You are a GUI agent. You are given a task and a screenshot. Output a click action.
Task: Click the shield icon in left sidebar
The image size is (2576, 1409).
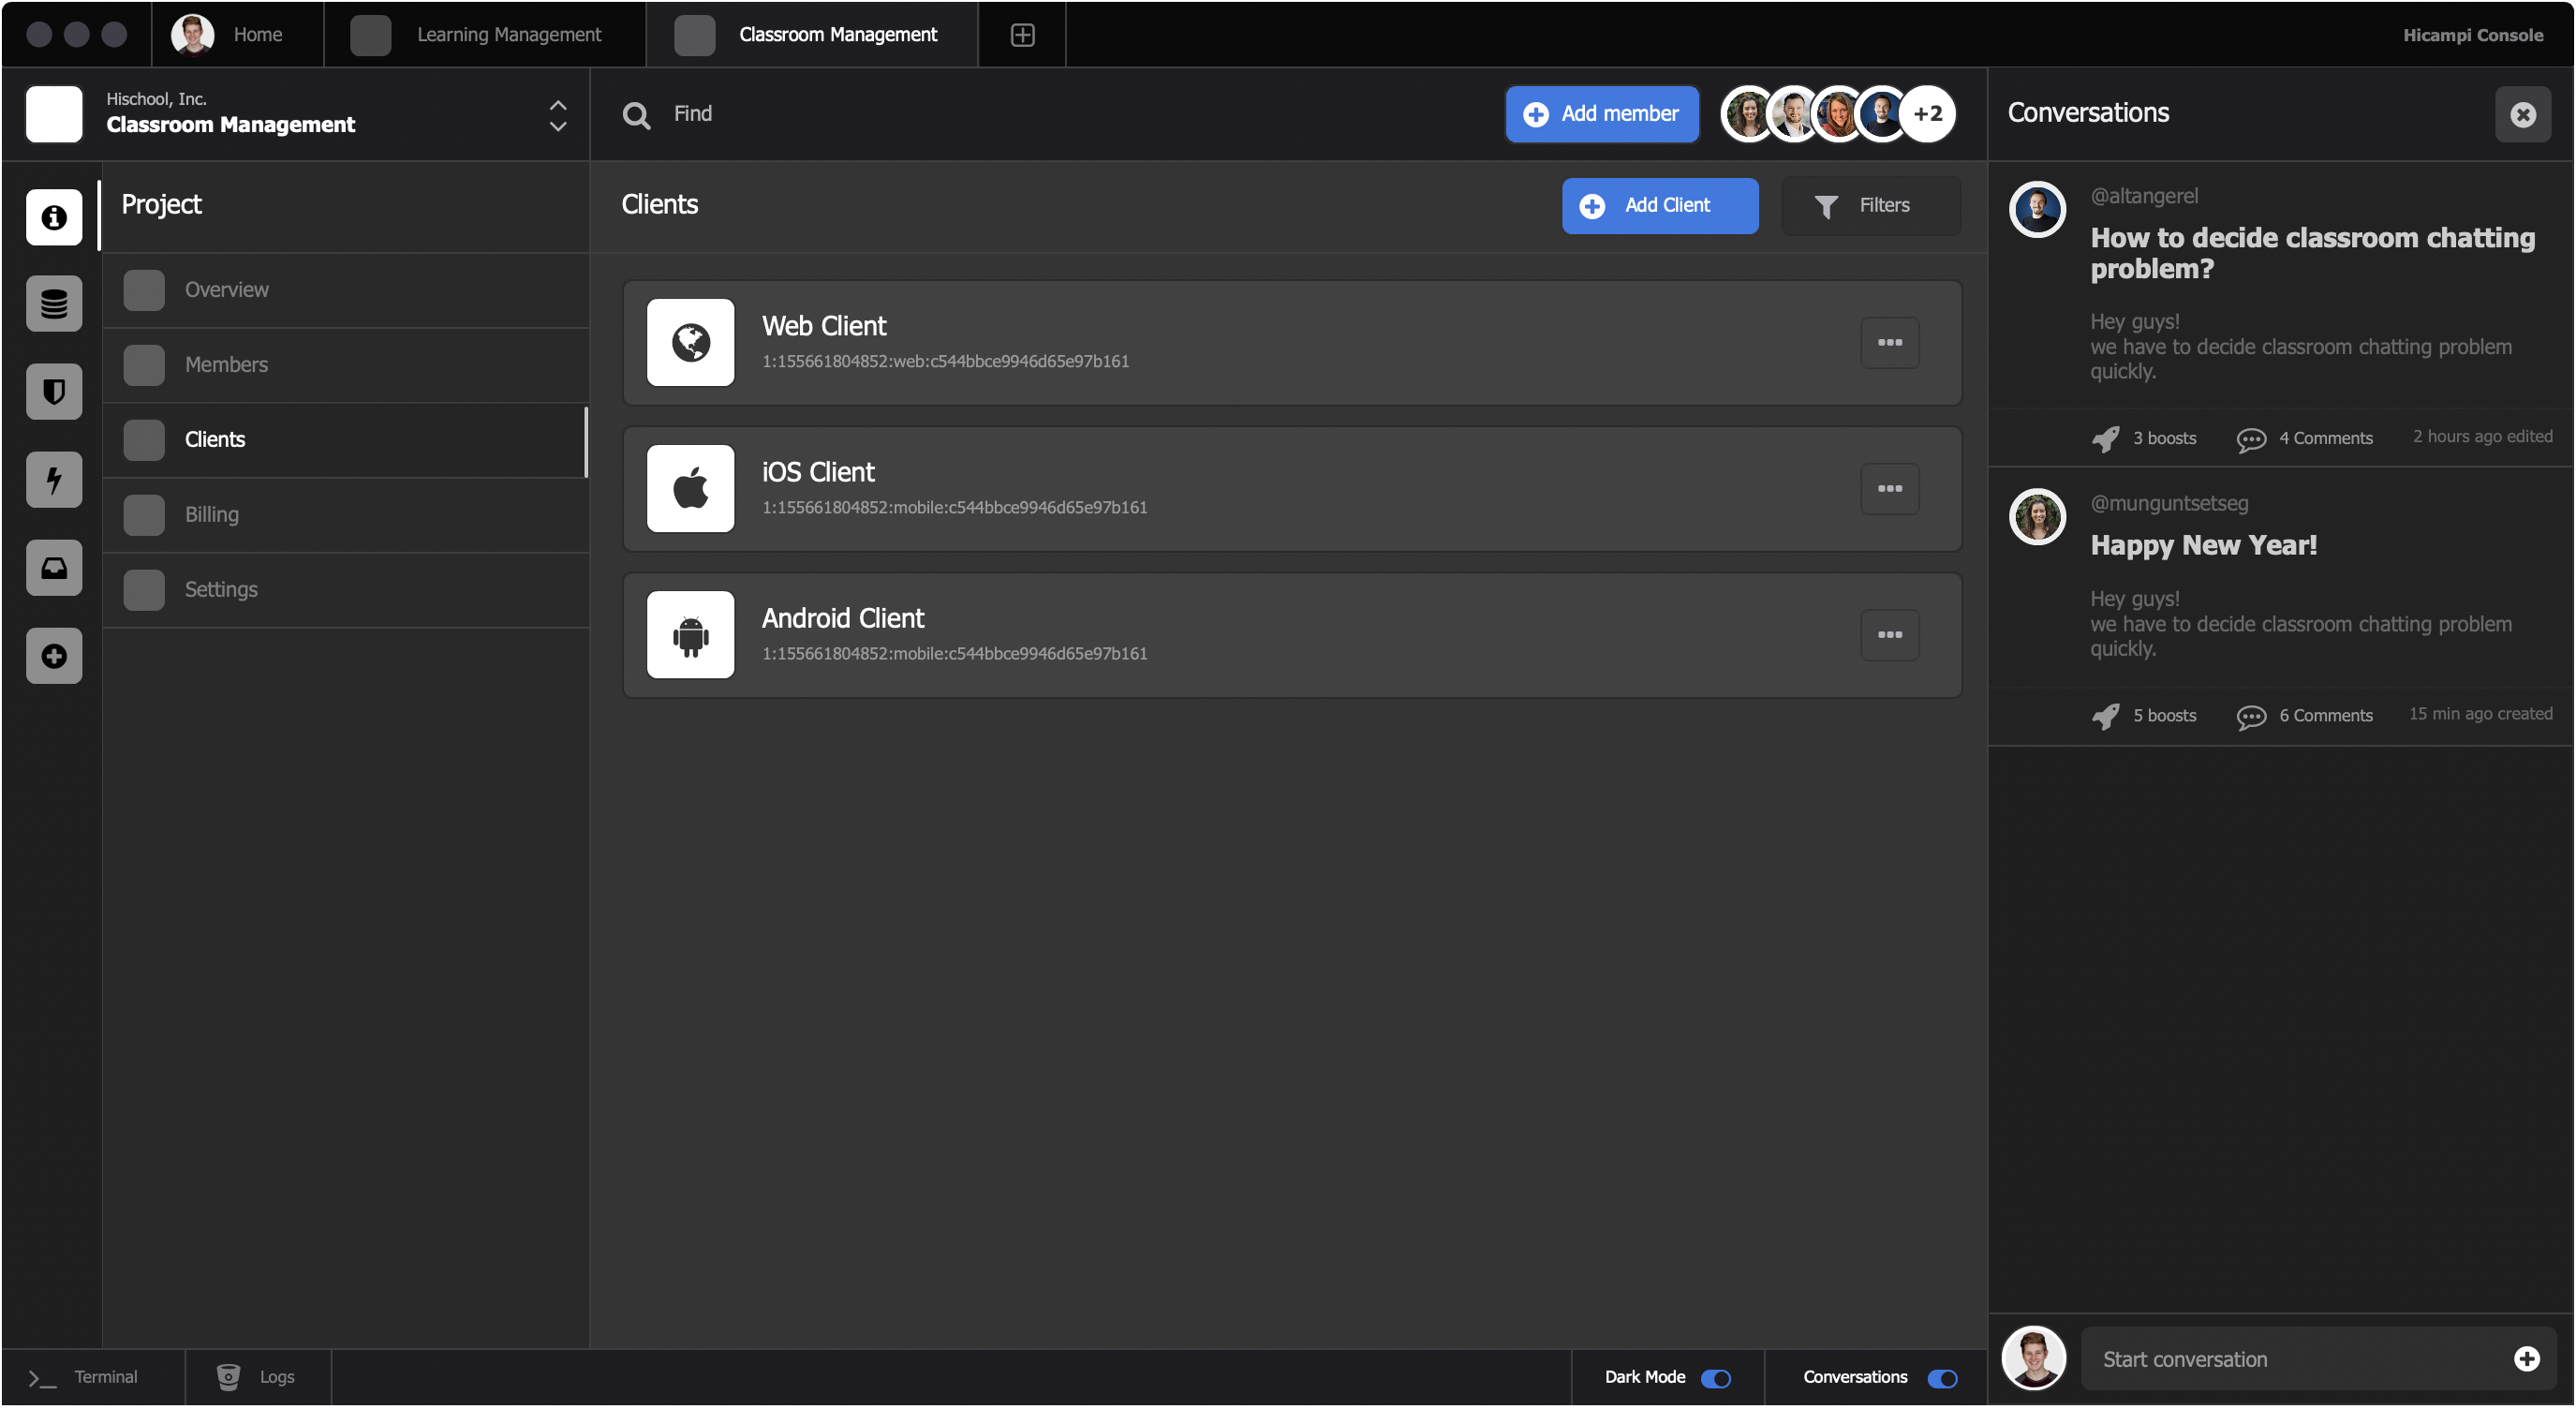click(54, 391)
